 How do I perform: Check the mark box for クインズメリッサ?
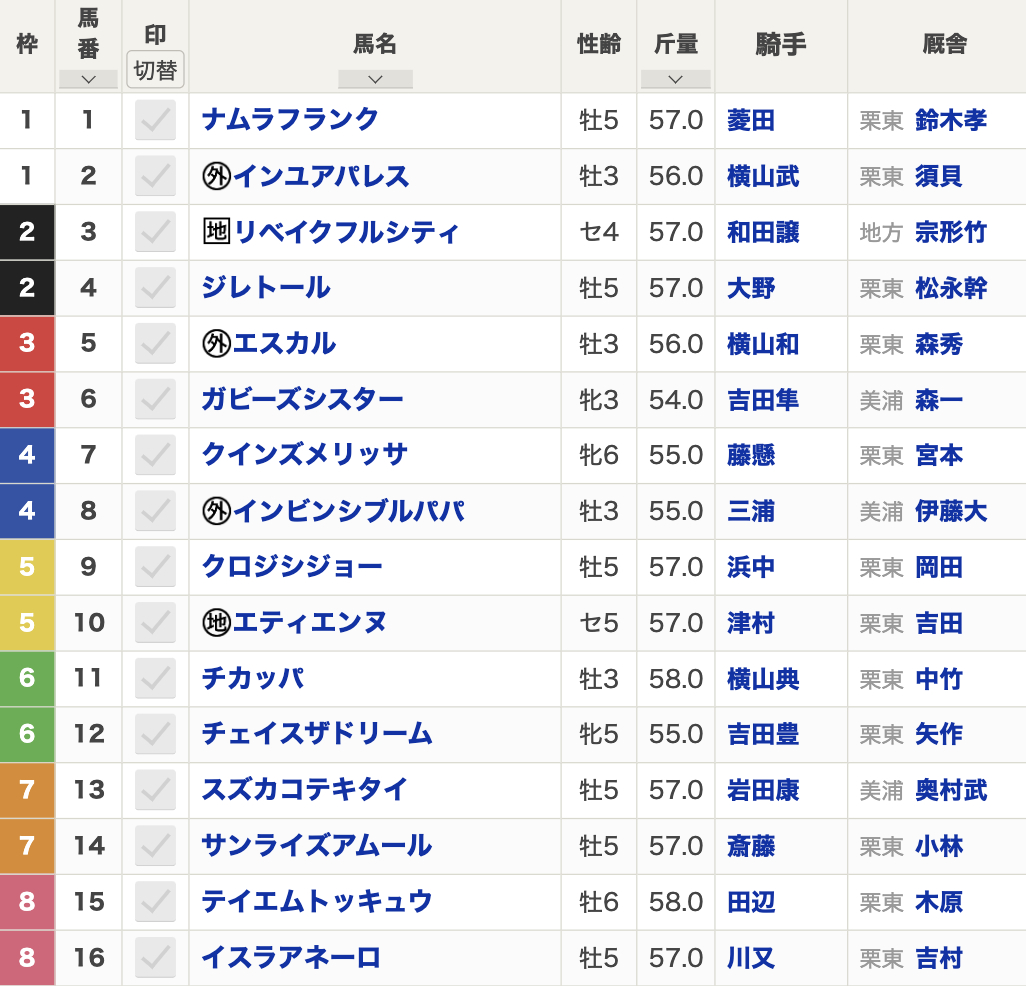point(156,455)
